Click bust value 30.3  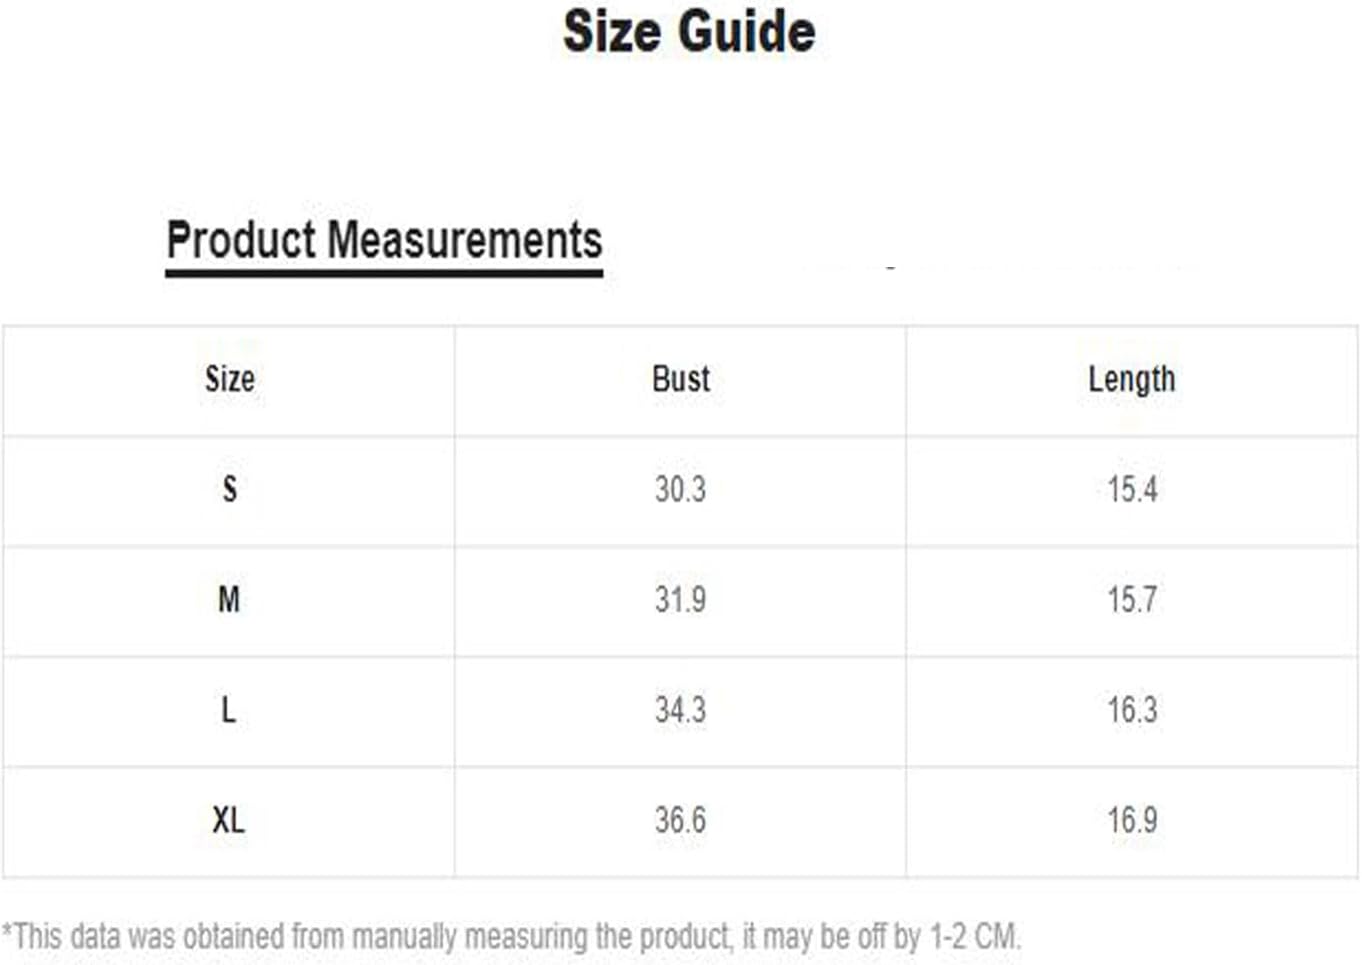pyautogui.click(x=680, y=489)
